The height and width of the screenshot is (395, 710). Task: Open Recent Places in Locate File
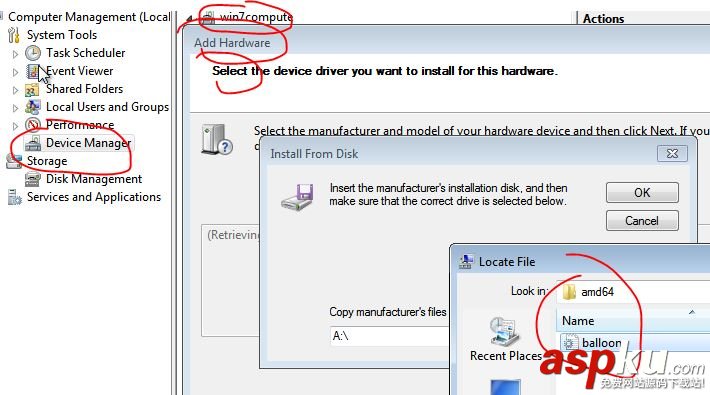click(x=505, y=339)
